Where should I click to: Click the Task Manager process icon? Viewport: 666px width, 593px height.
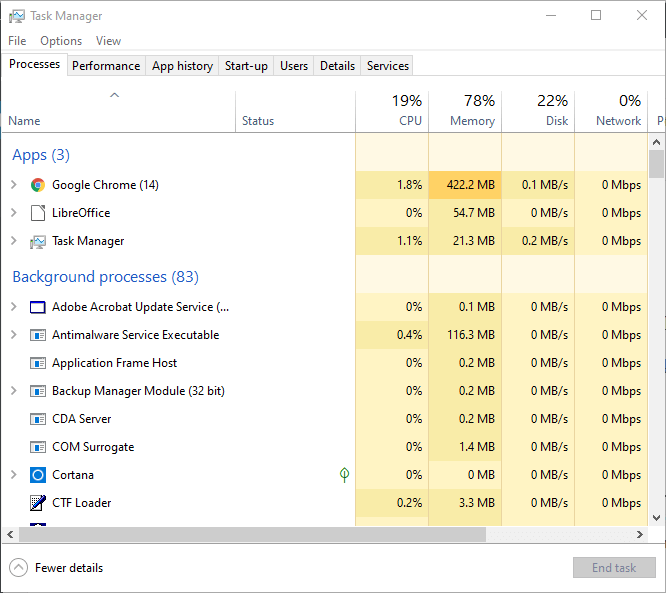(x=38, y=241)
